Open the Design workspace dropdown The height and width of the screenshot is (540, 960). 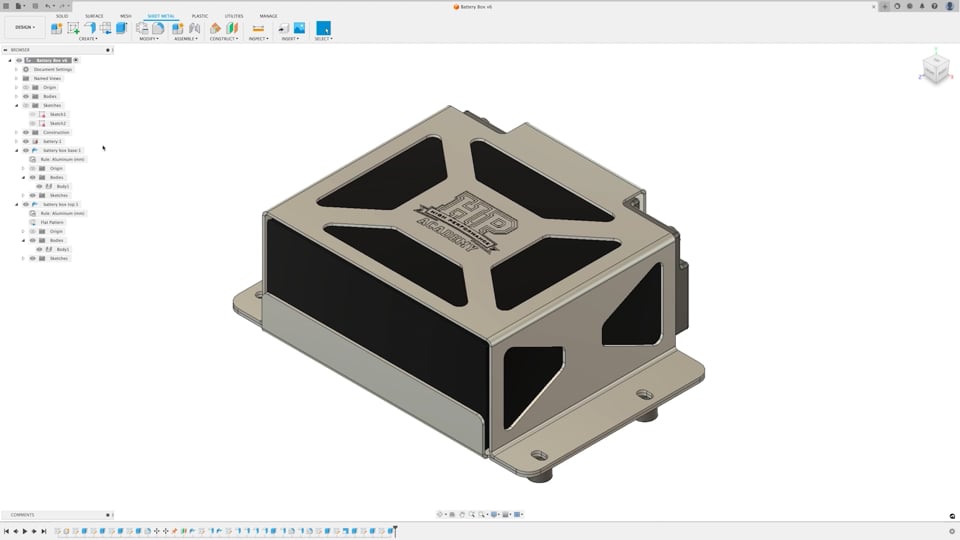[x=24, y=28]
